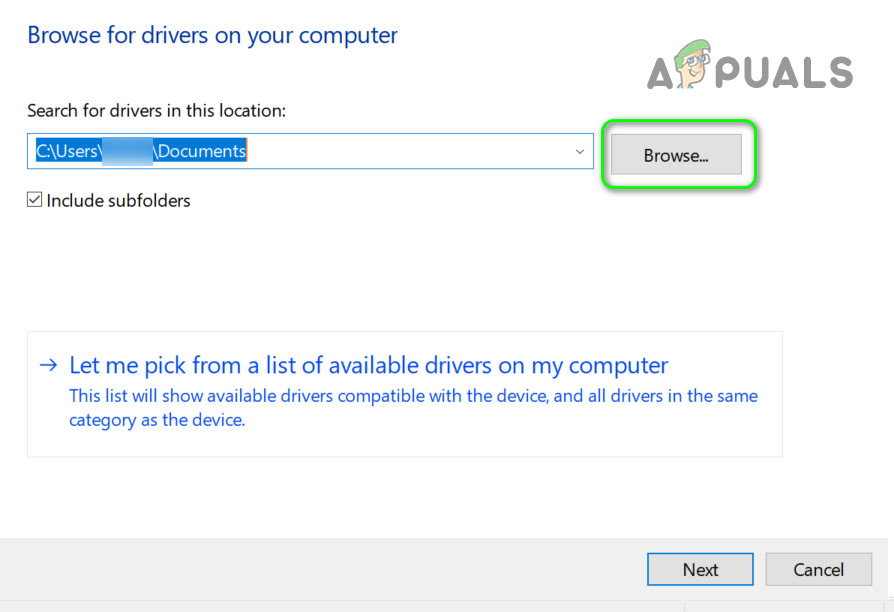Click the Include subfolders label text
The width and height of the screenshot is (894, 612).
[x=118, y=201]
